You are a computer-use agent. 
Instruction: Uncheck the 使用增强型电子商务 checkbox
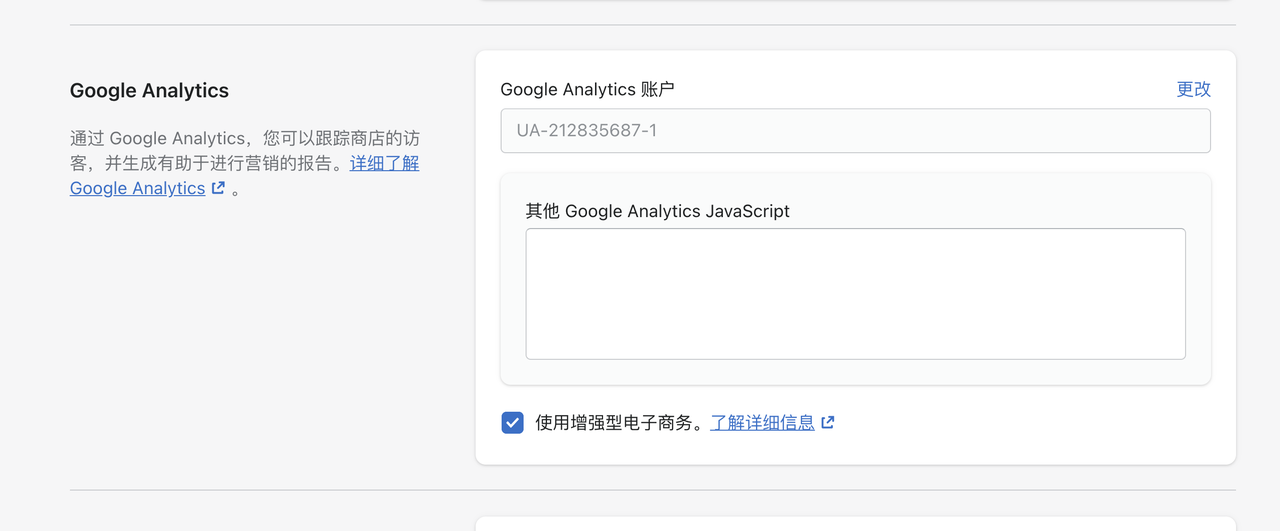click(x=512, y=423)
